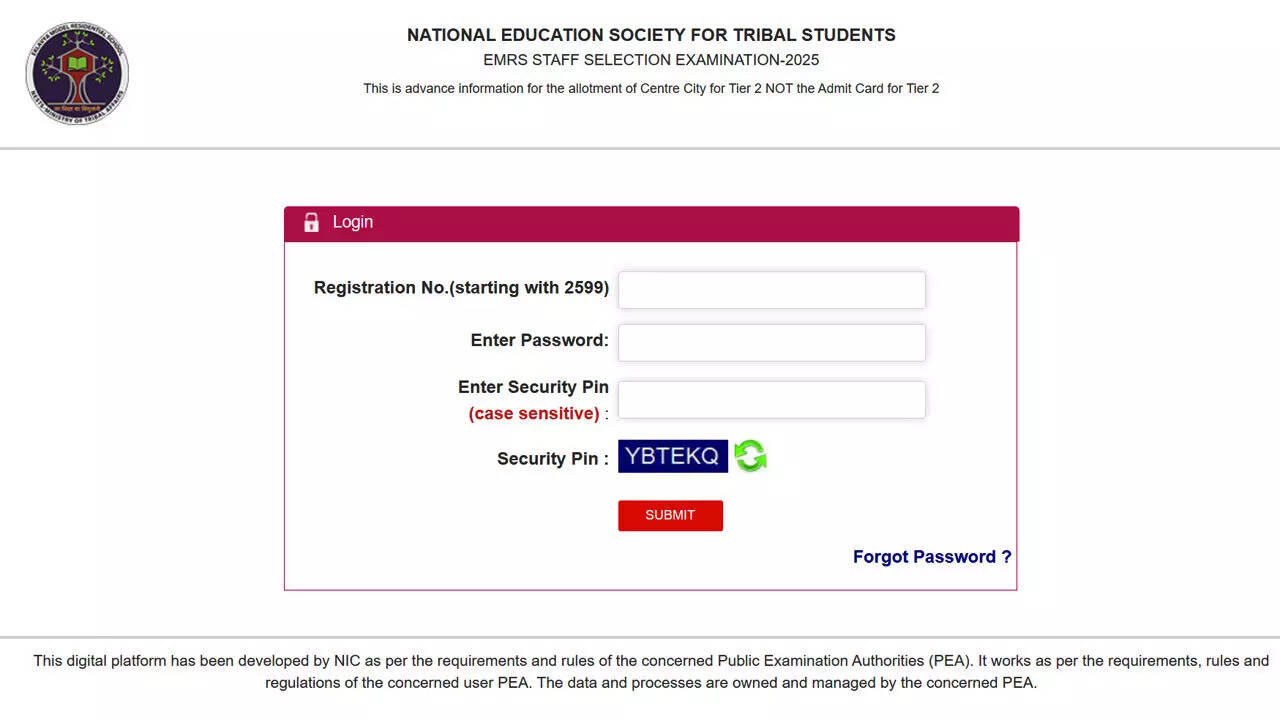Select the Enter Password input box
Viewport: 1280px width, 720px height.
pos(770,342)
